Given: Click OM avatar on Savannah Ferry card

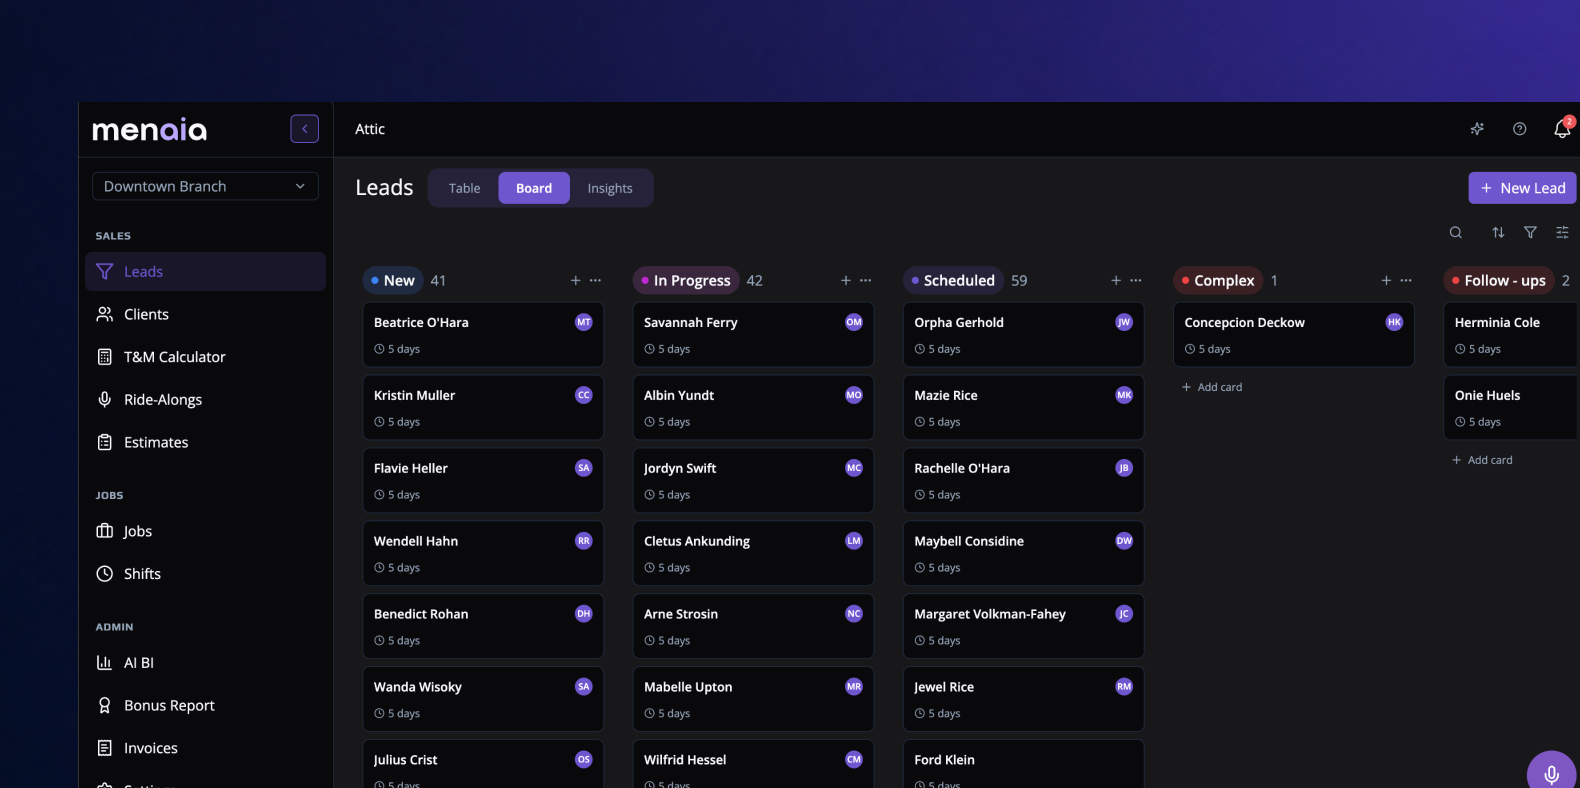Looking at the screenshot, I should [854, 322].
